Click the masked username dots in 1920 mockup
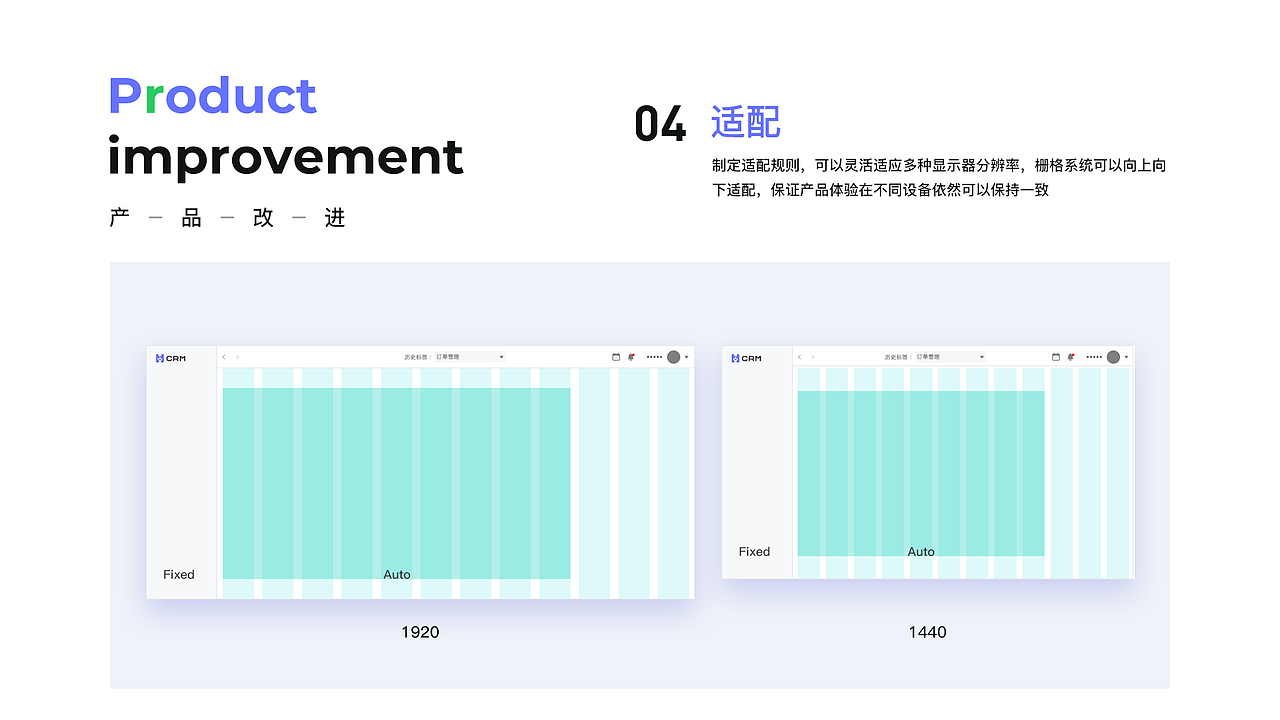Image resolution: width=1280 pixels, height=720 pixels. (654, 357)
